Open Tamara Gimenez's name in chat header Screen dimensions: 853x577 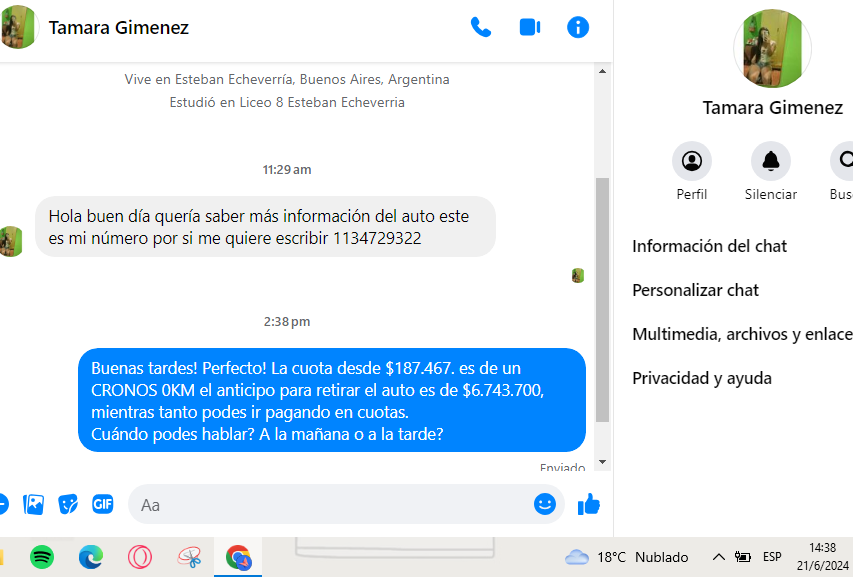[x=119, y=28]
